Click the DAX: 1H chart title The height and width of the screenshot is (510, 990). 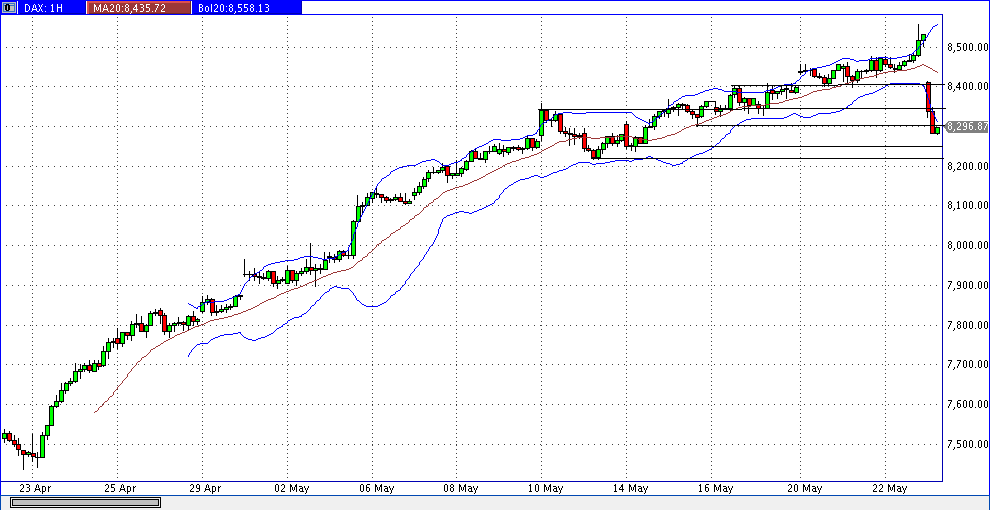(43, 8)
